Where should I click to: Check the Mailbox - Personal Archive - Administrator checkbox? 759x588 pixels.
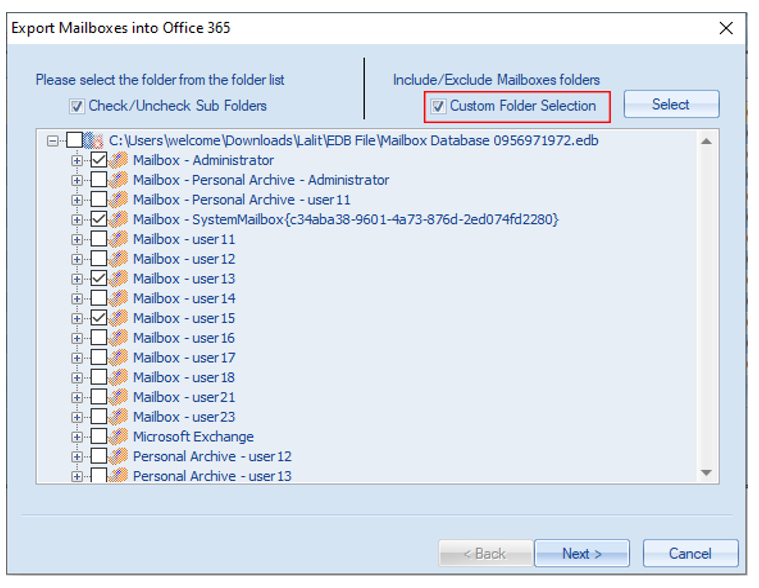99,180
